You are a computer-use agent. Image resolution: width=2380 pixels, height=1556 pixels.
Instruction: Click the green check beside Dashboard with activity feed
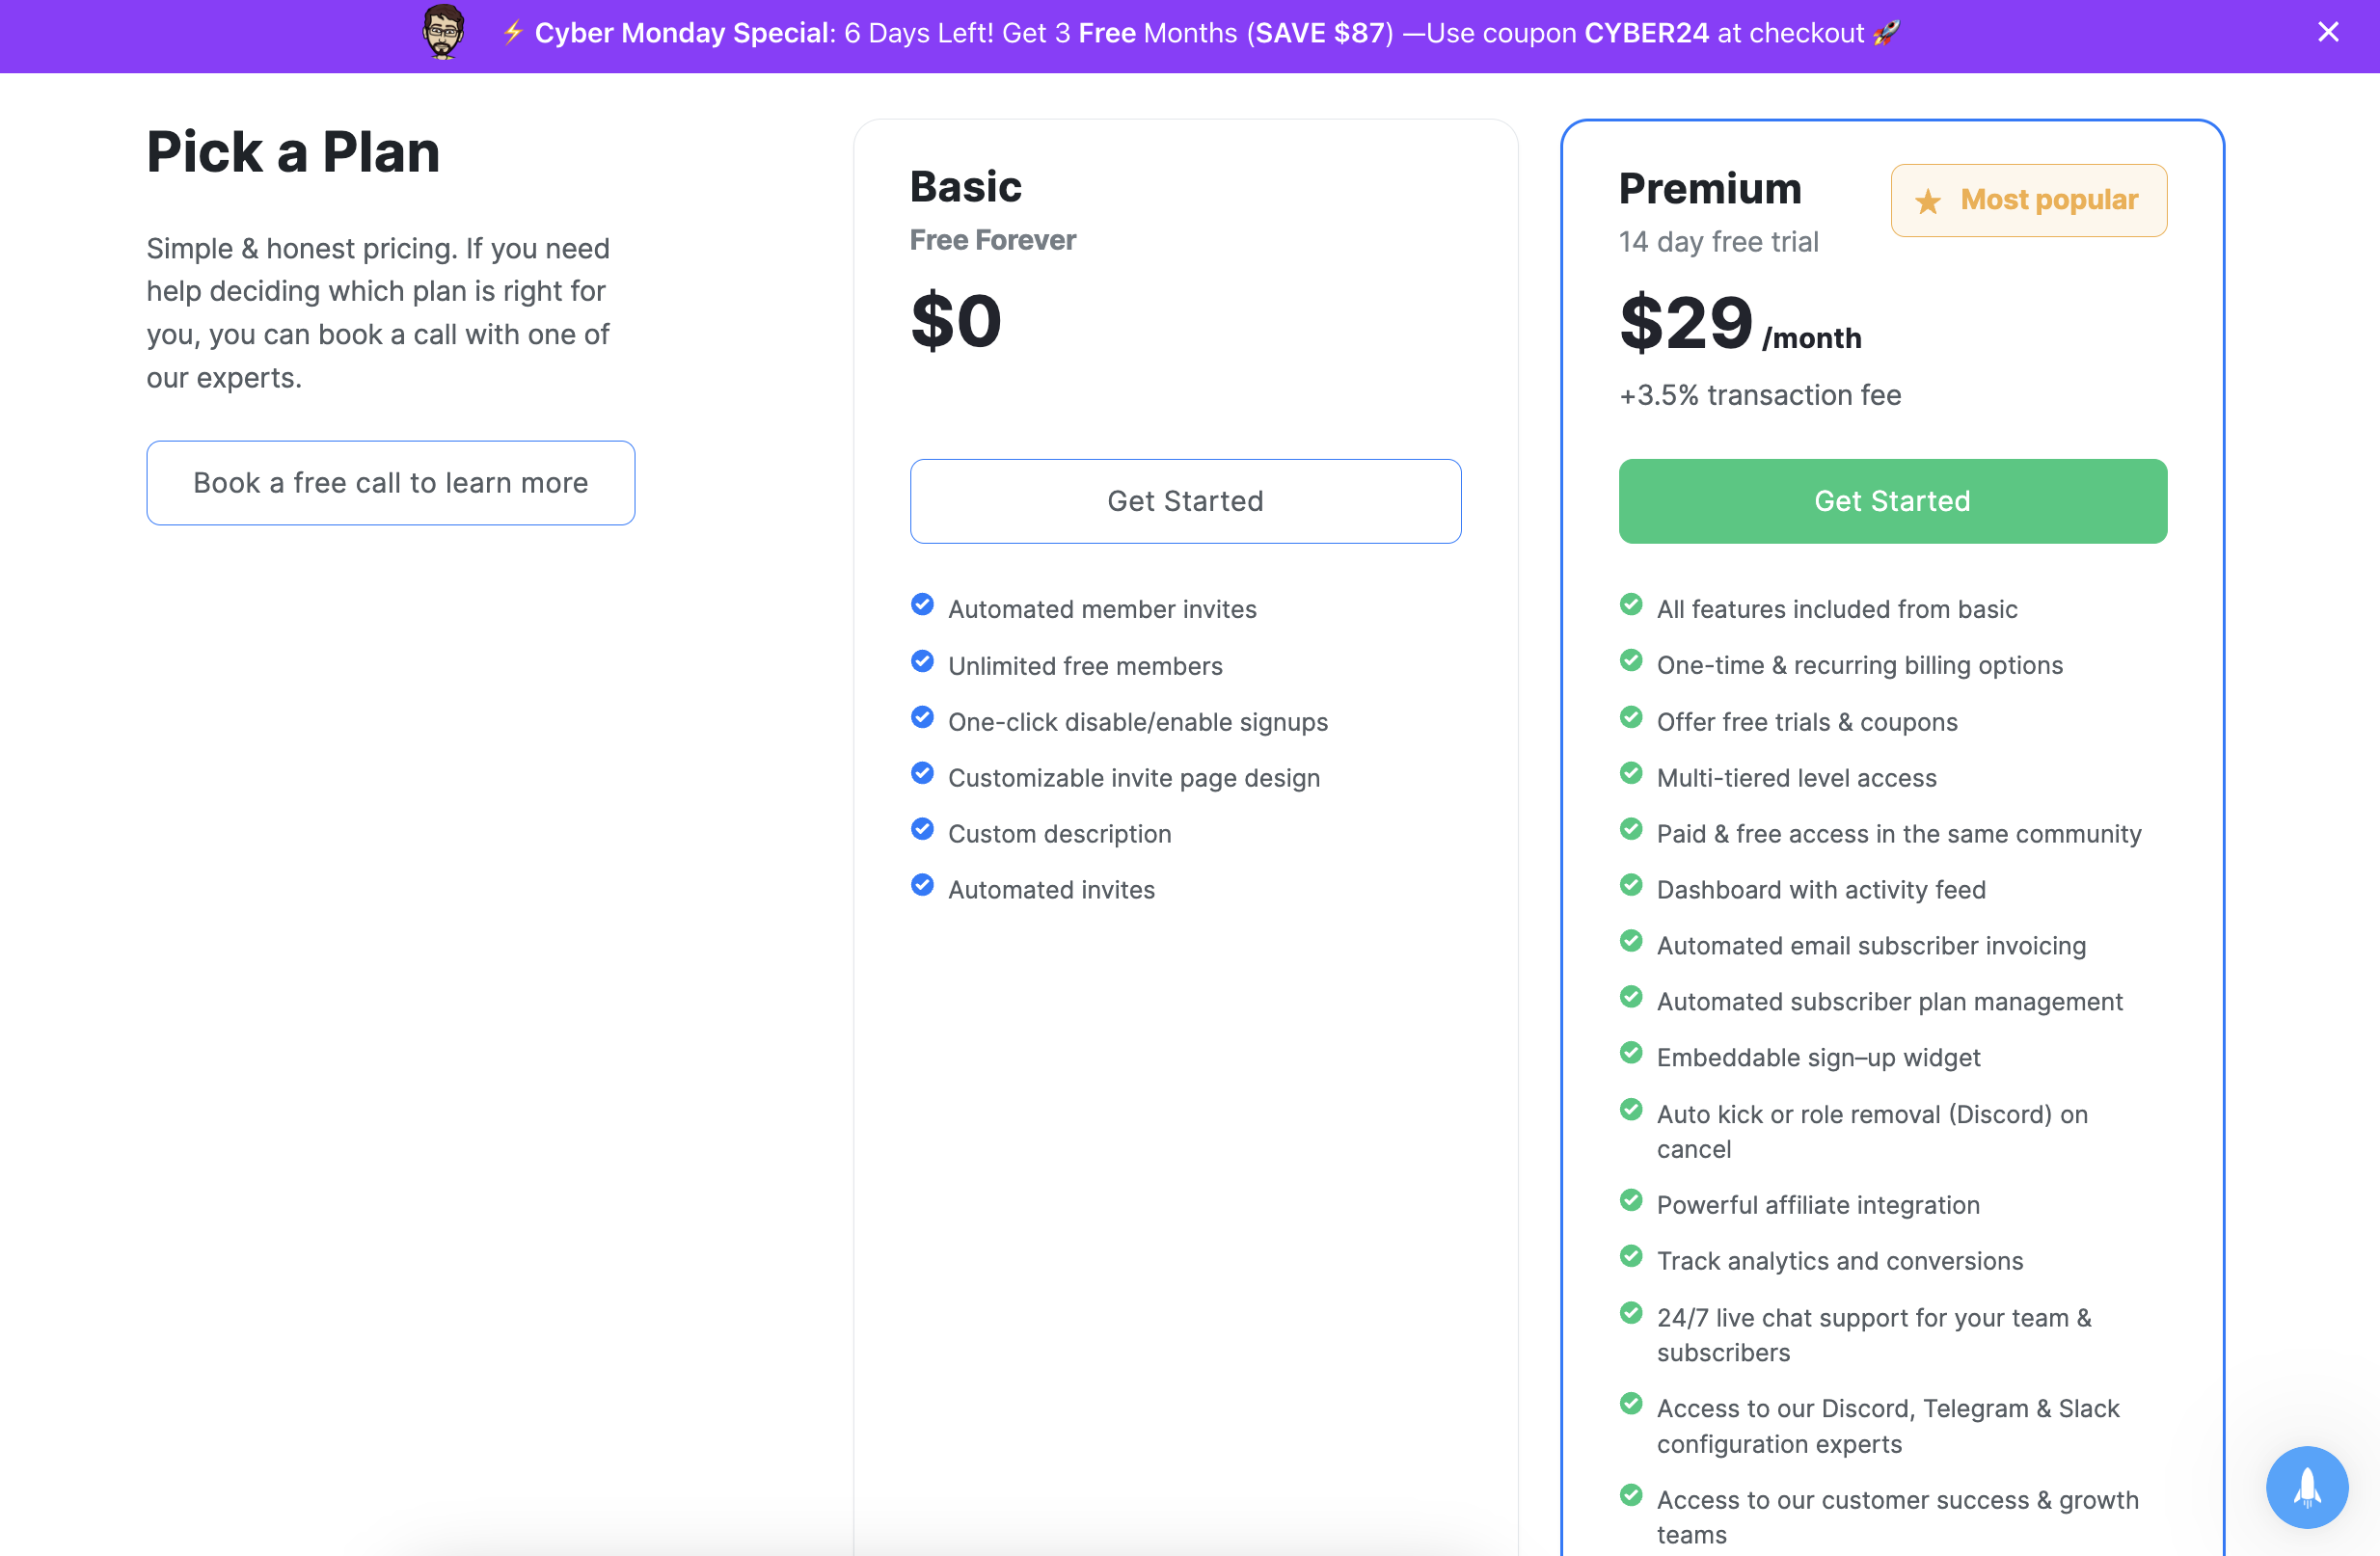(1631, 885)
